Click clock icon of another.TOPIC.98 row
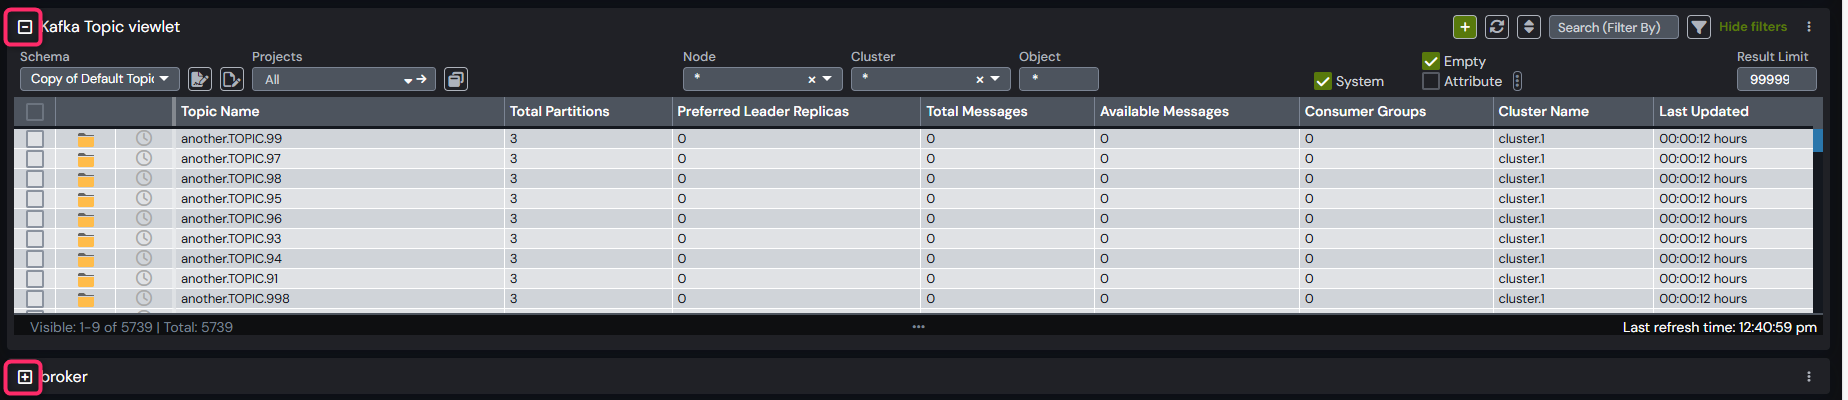Image resolution: width=1848 pixels, height=400 pixels. (144, 178)
